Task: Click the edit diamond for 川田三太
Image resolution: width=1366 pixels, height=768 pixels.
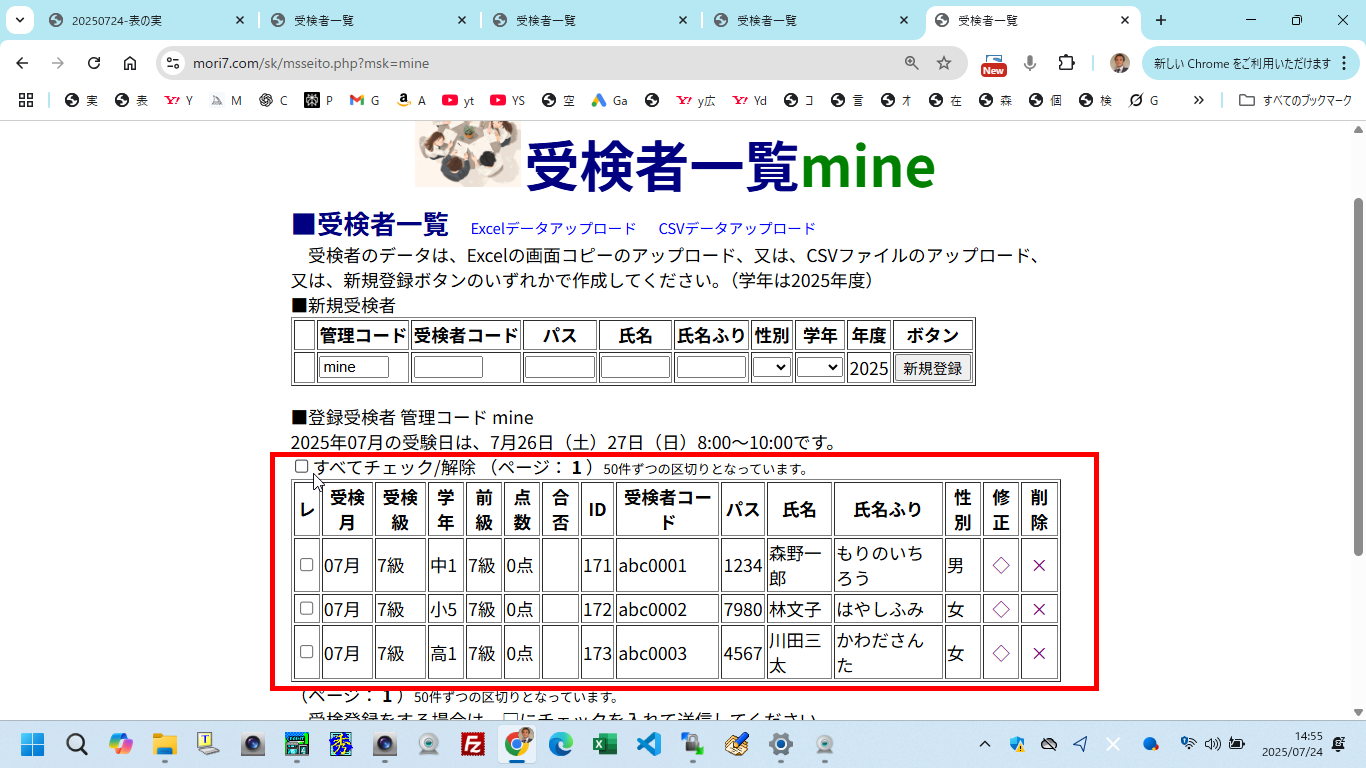Action: coord(1001,653)
